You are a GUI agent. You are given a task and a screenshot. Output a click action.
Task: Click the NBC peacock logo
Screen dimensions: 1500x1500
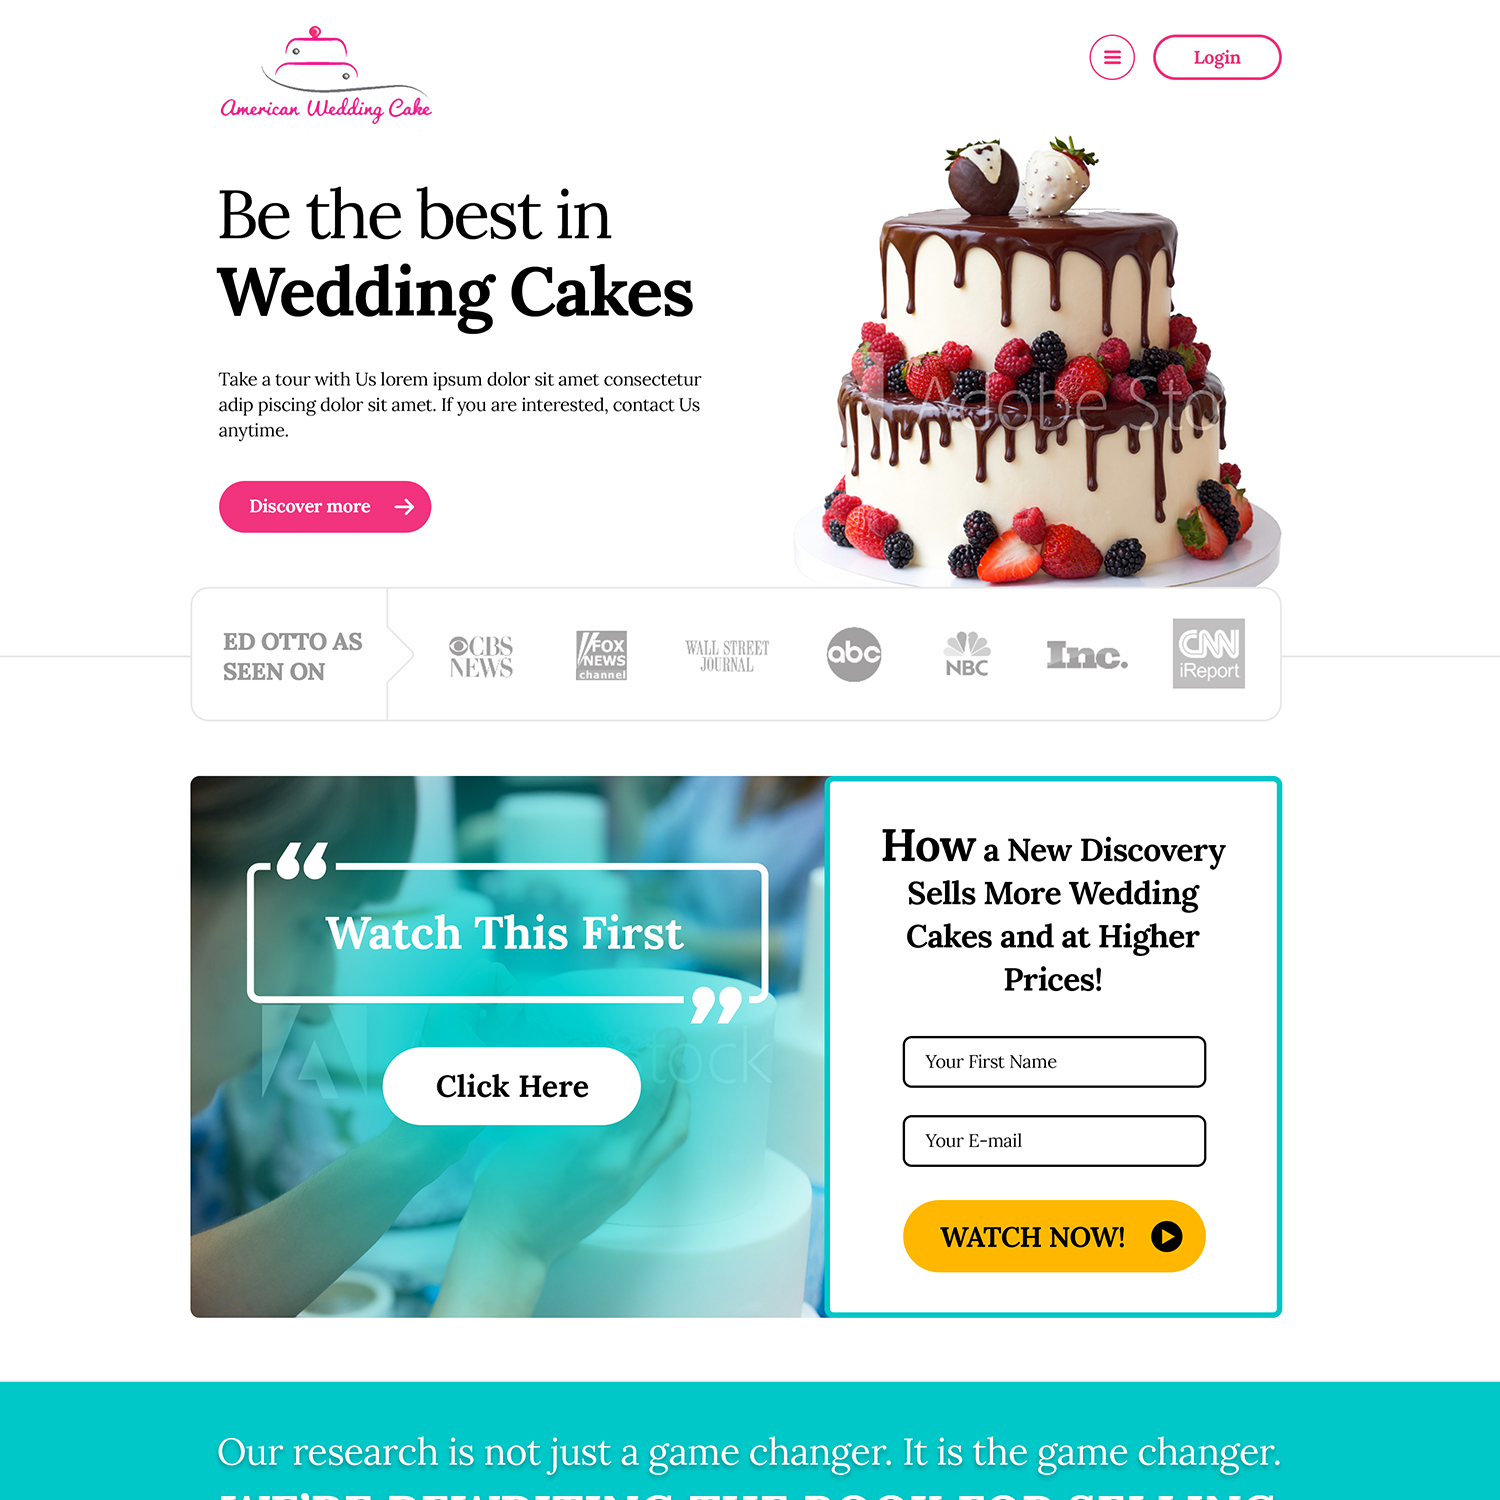[x=967, y=654]
